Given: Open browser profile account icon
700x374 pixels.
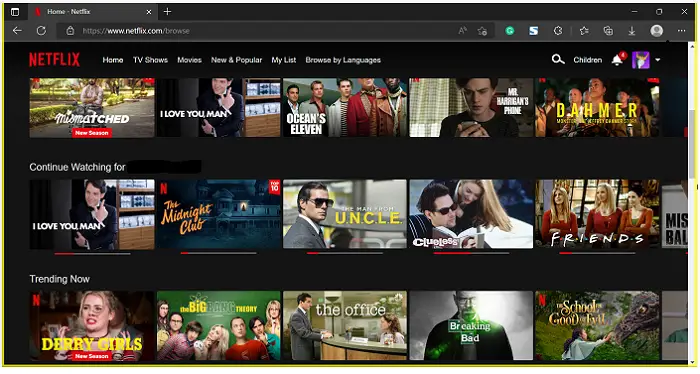Looking at the screenshot, I should 657,31.
